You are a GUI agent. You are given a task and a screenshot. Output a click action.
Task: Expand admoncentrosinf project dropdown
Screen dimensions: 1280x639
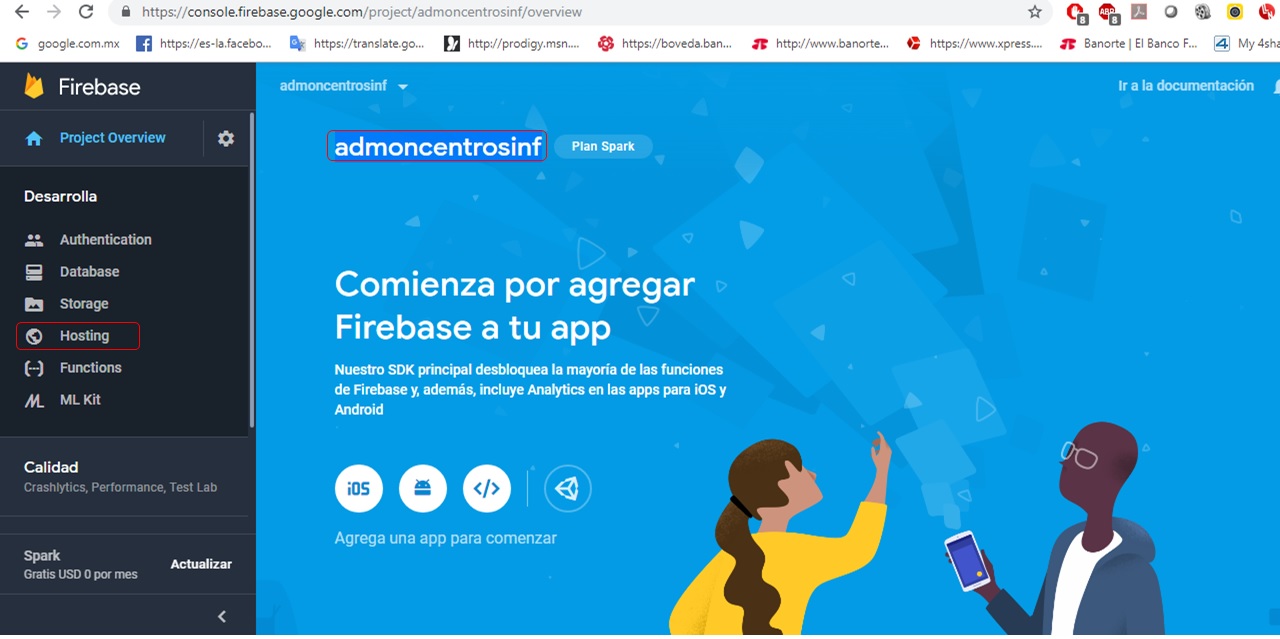(x=344, y=86)
